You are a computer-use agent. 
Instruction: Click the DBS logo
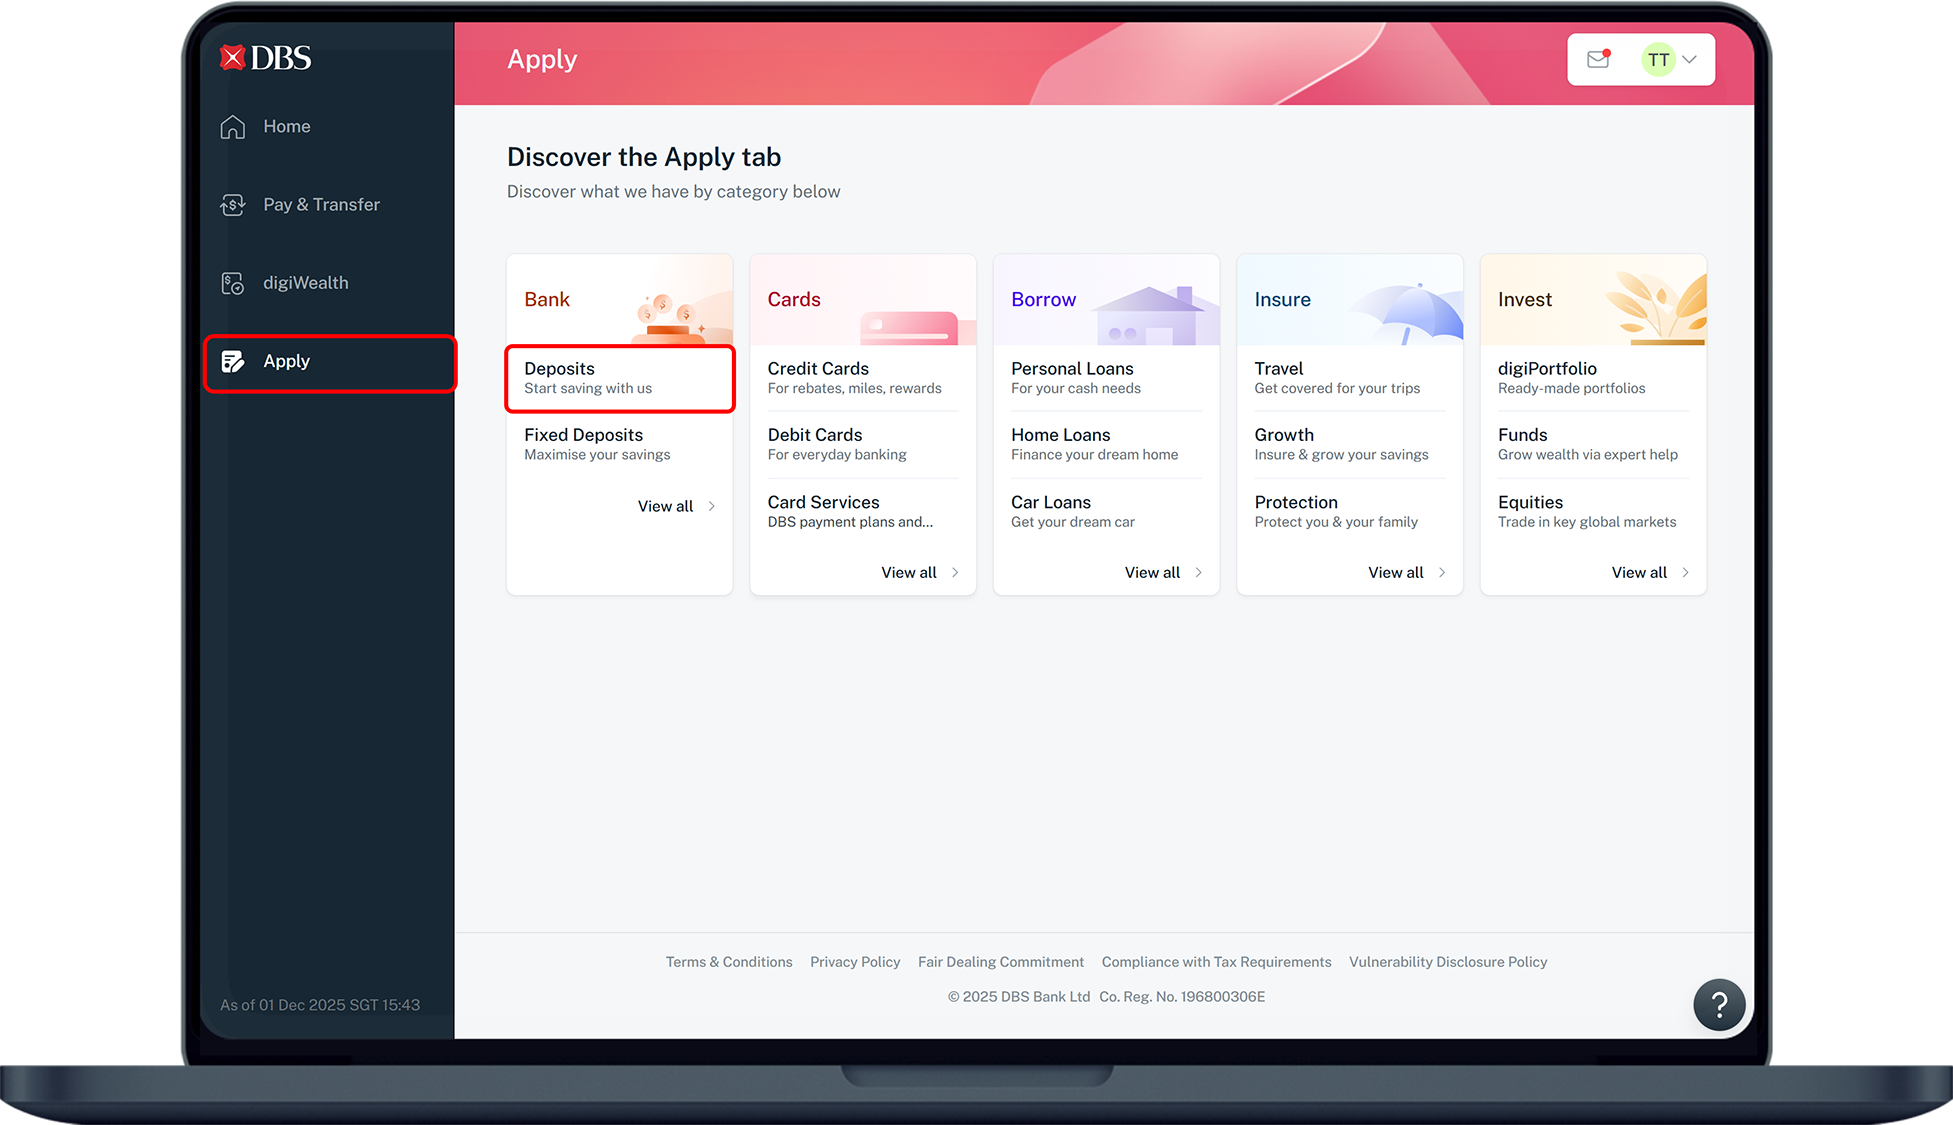pos(266,58)
